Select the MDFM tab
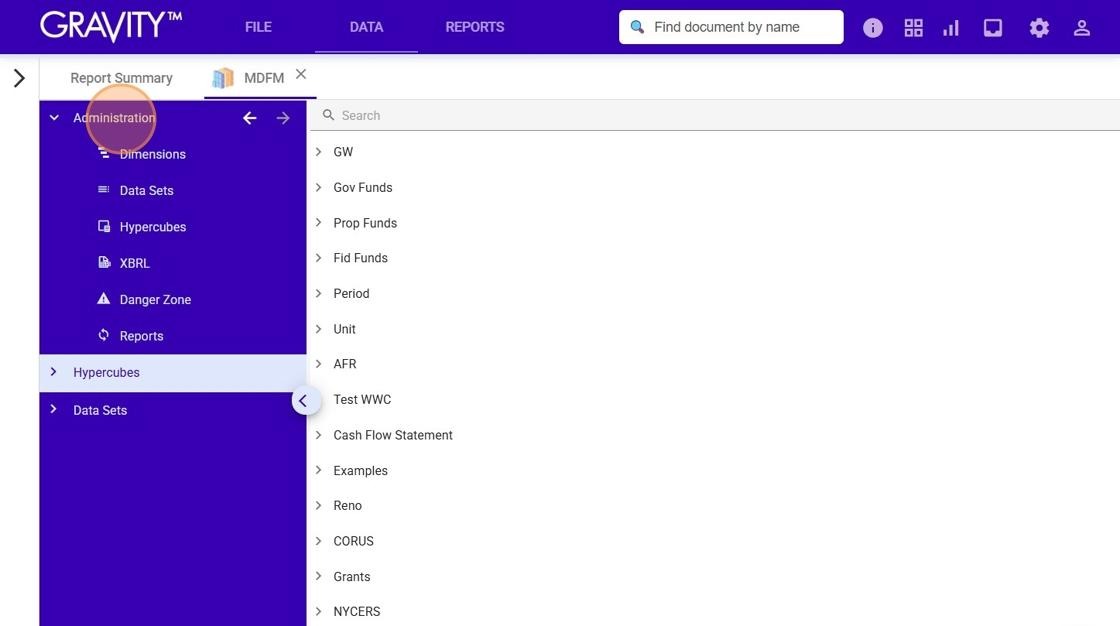This screenshot has height=626, width=1120. pyautogui.click(x=264, y=78)
